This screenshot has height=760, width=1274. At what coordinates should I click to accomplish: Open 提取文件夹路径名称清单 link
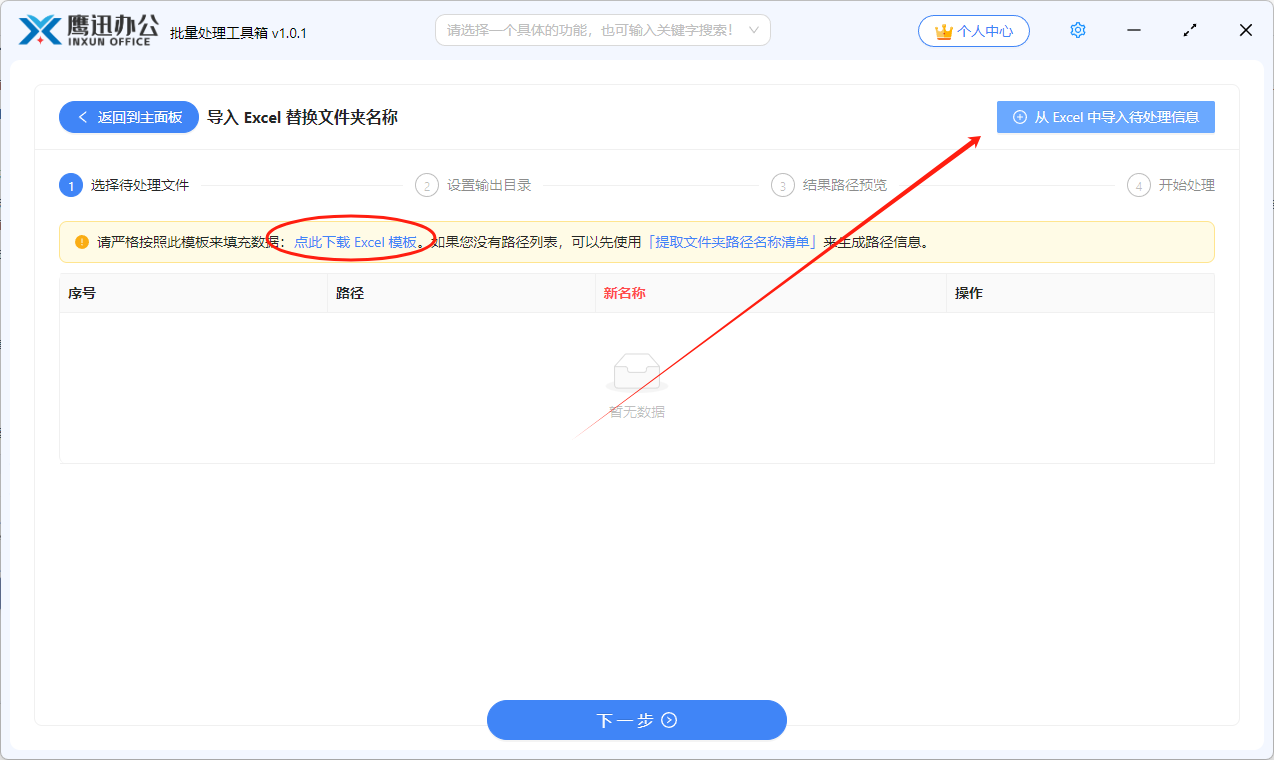click(732, 241)
